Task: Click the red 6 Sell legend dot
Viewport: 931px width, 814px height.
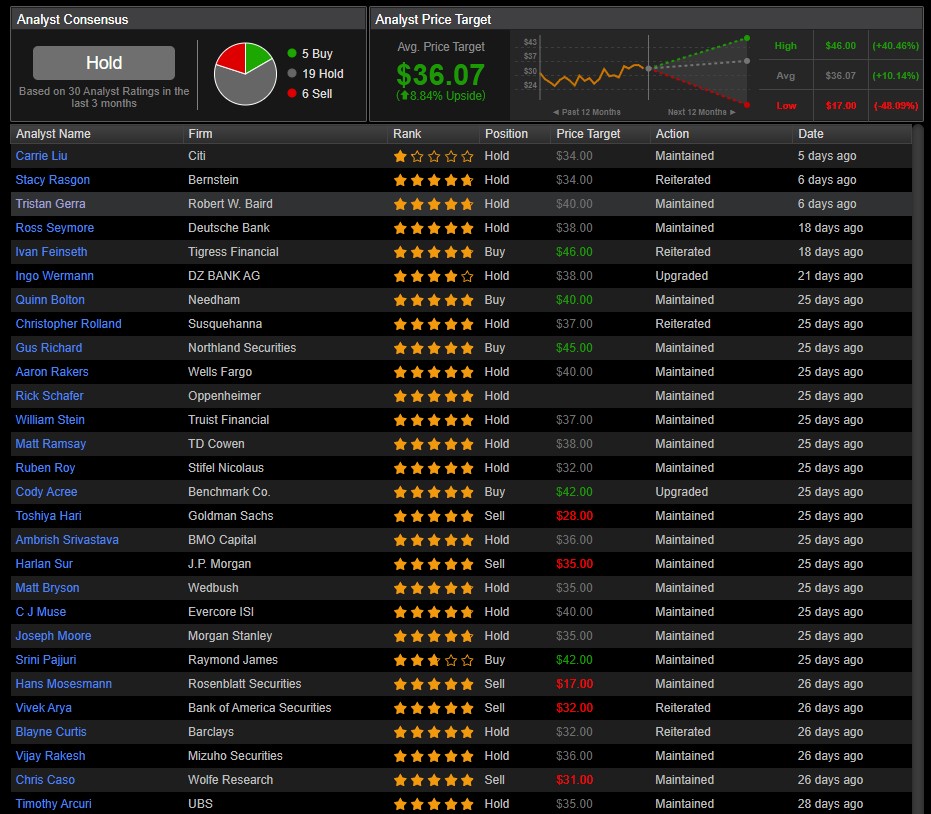Action: coord(292,93)
